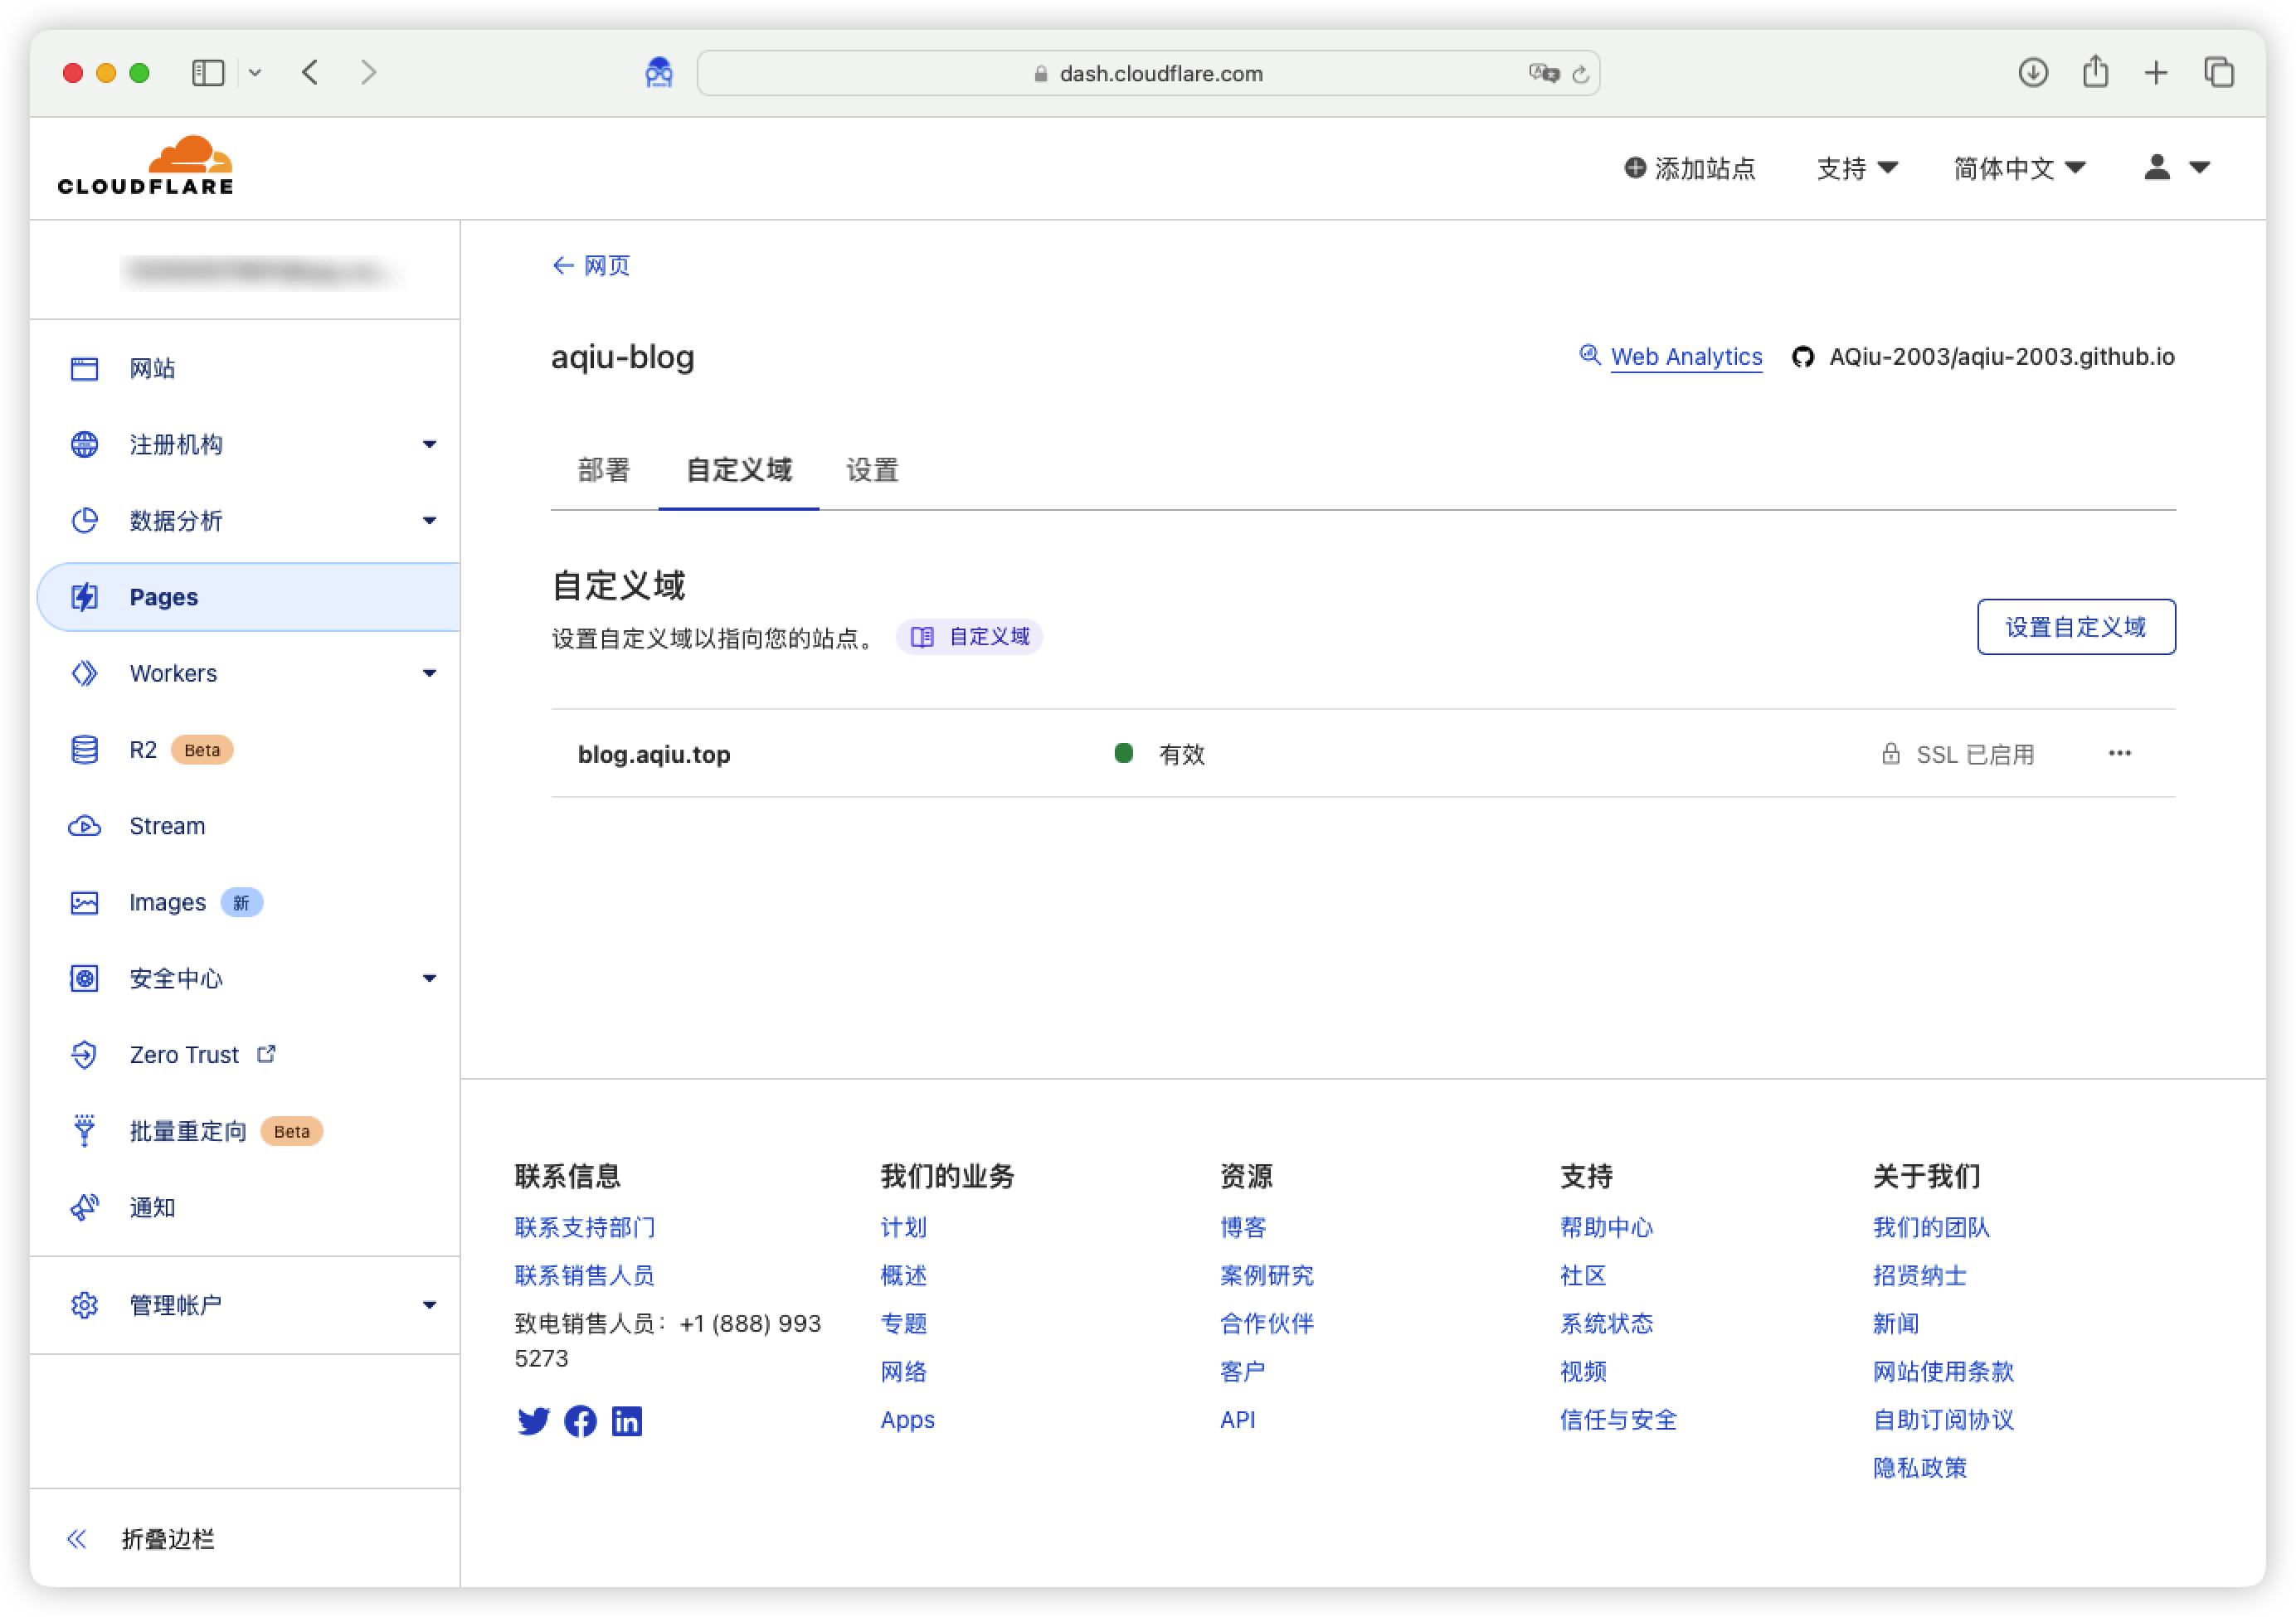The width and height of the screenshot is (2296, 1617).
Task: Click the 设置自定义域 button
Action: [x=2075, y=627]
